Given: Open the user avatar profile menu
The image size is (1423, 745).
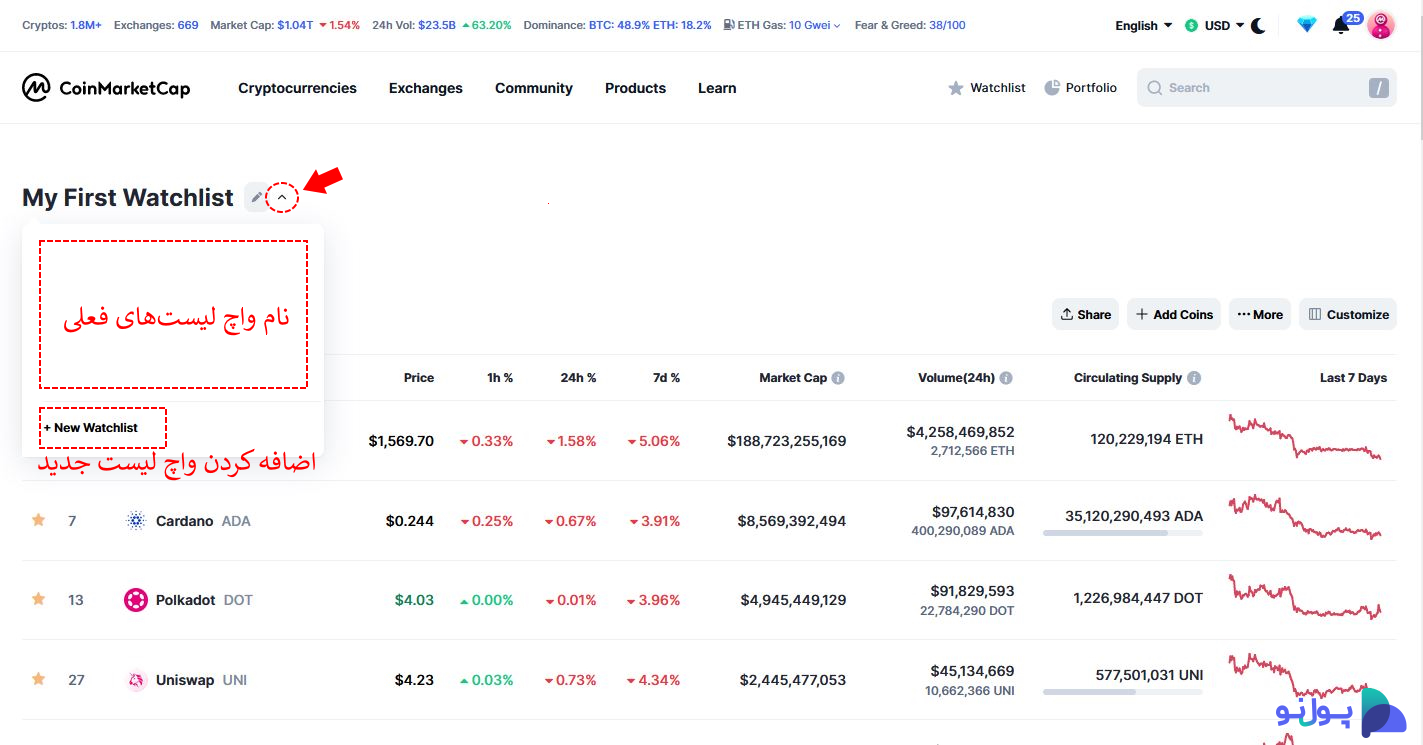Looking at the screenshot, I should (1381, 25).
